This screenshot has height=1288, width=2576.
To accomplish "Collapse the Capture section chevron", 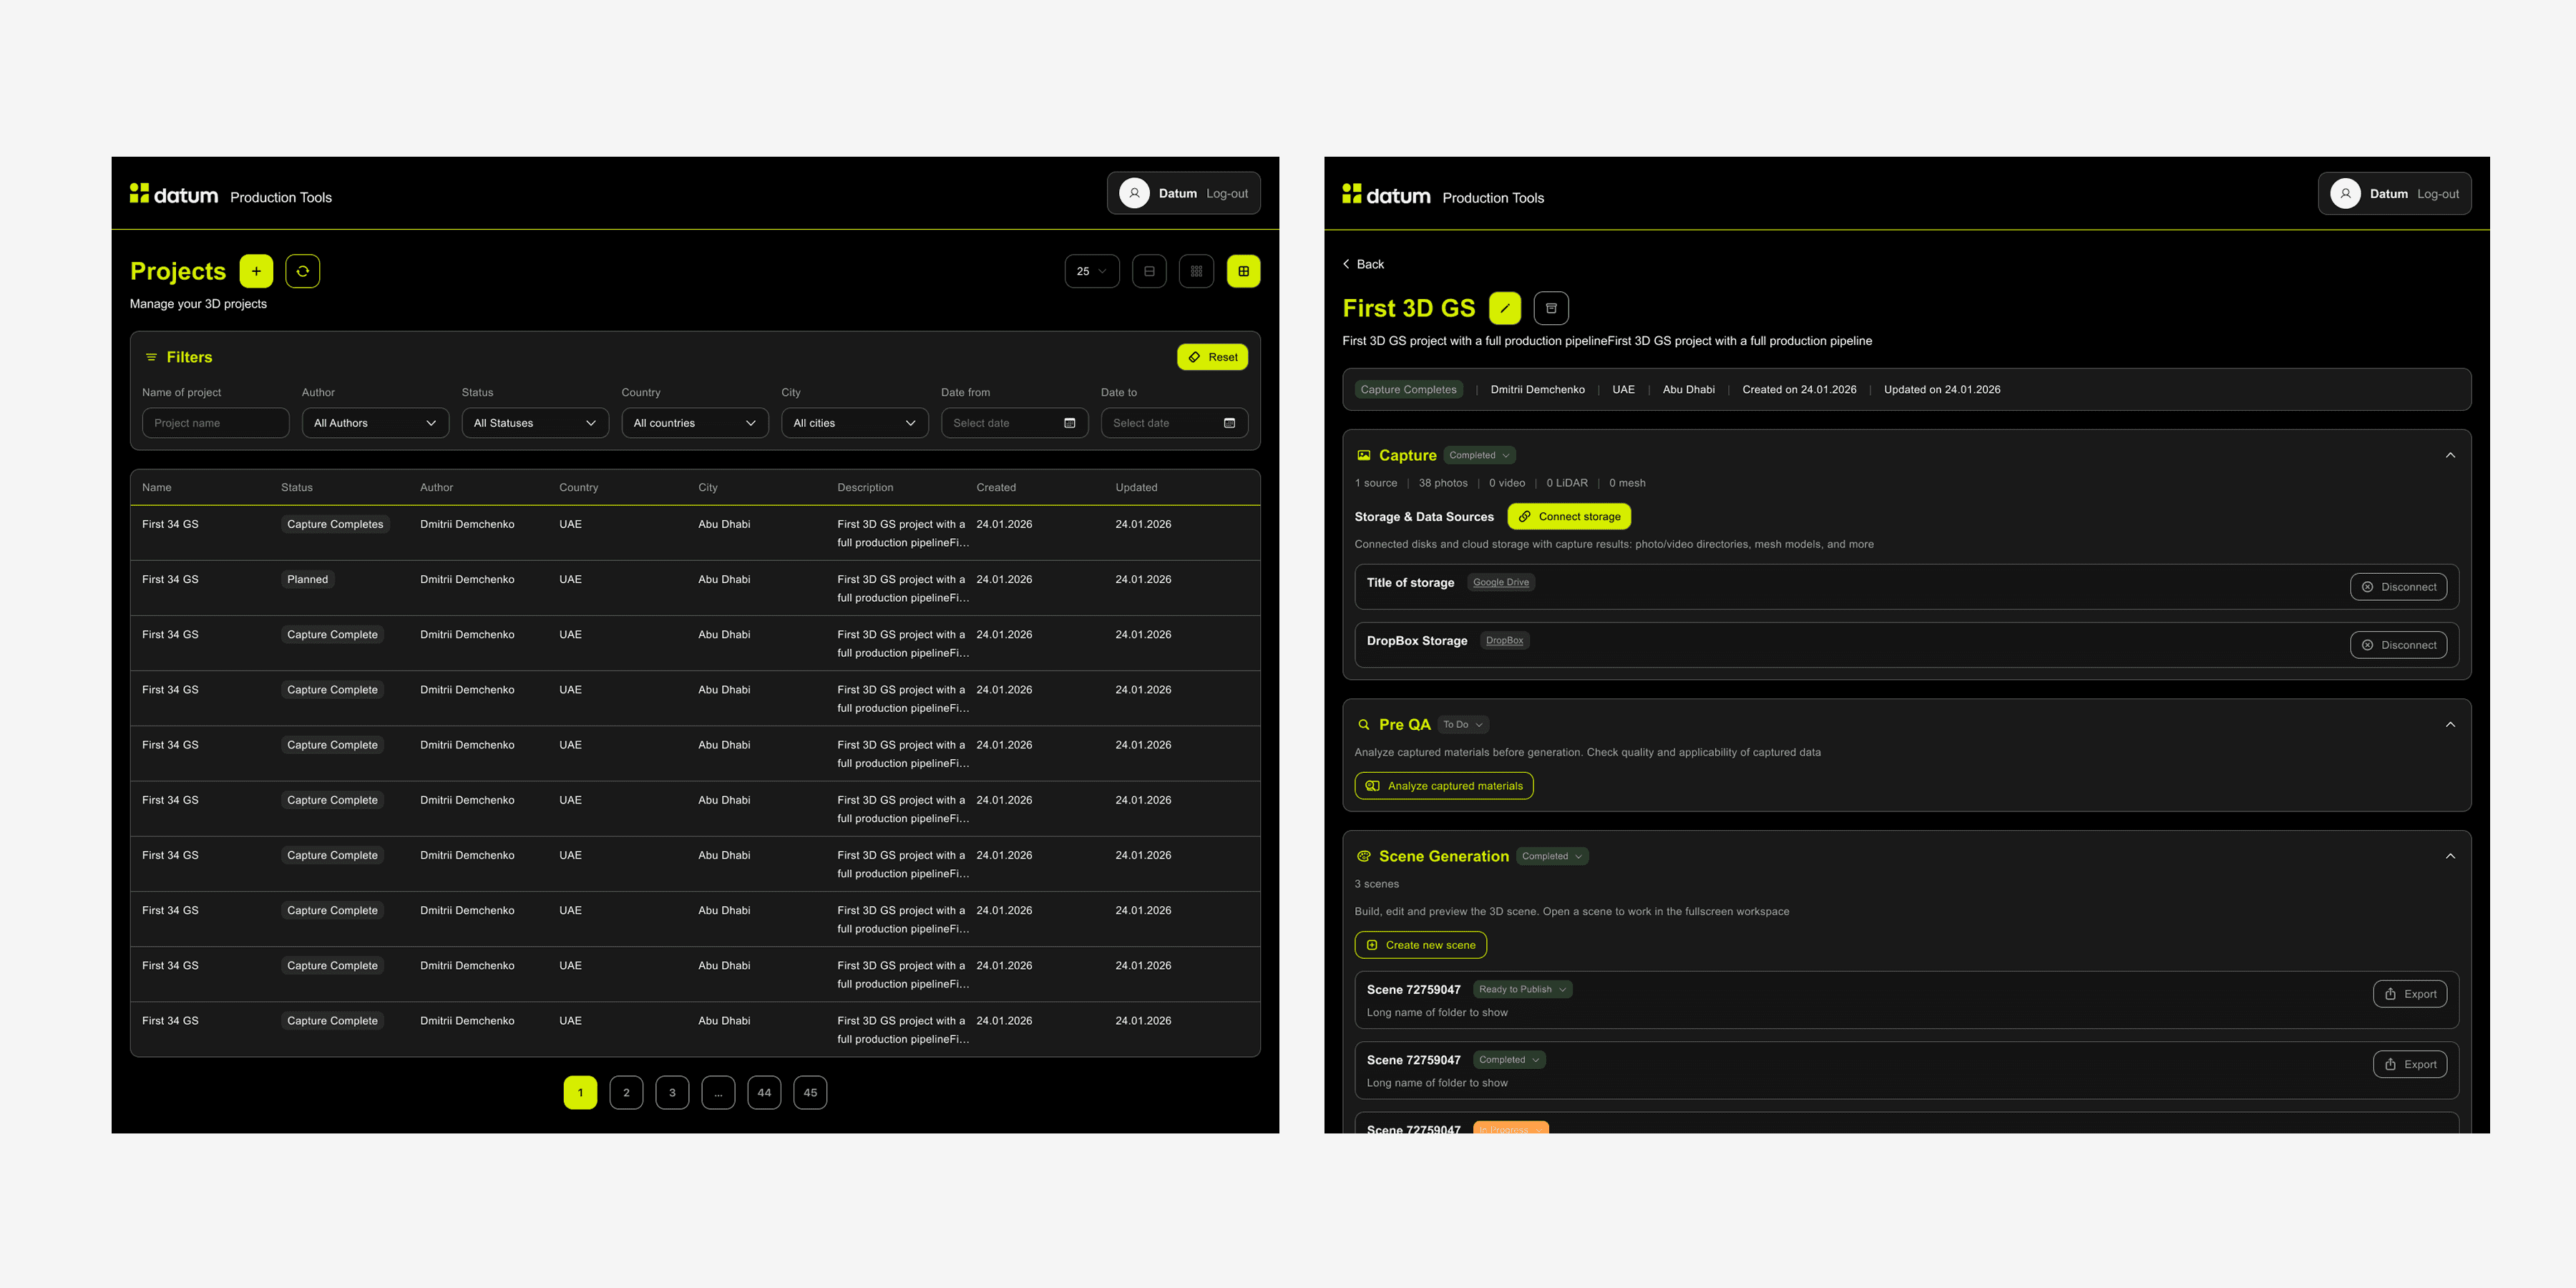I will 2449,455.
